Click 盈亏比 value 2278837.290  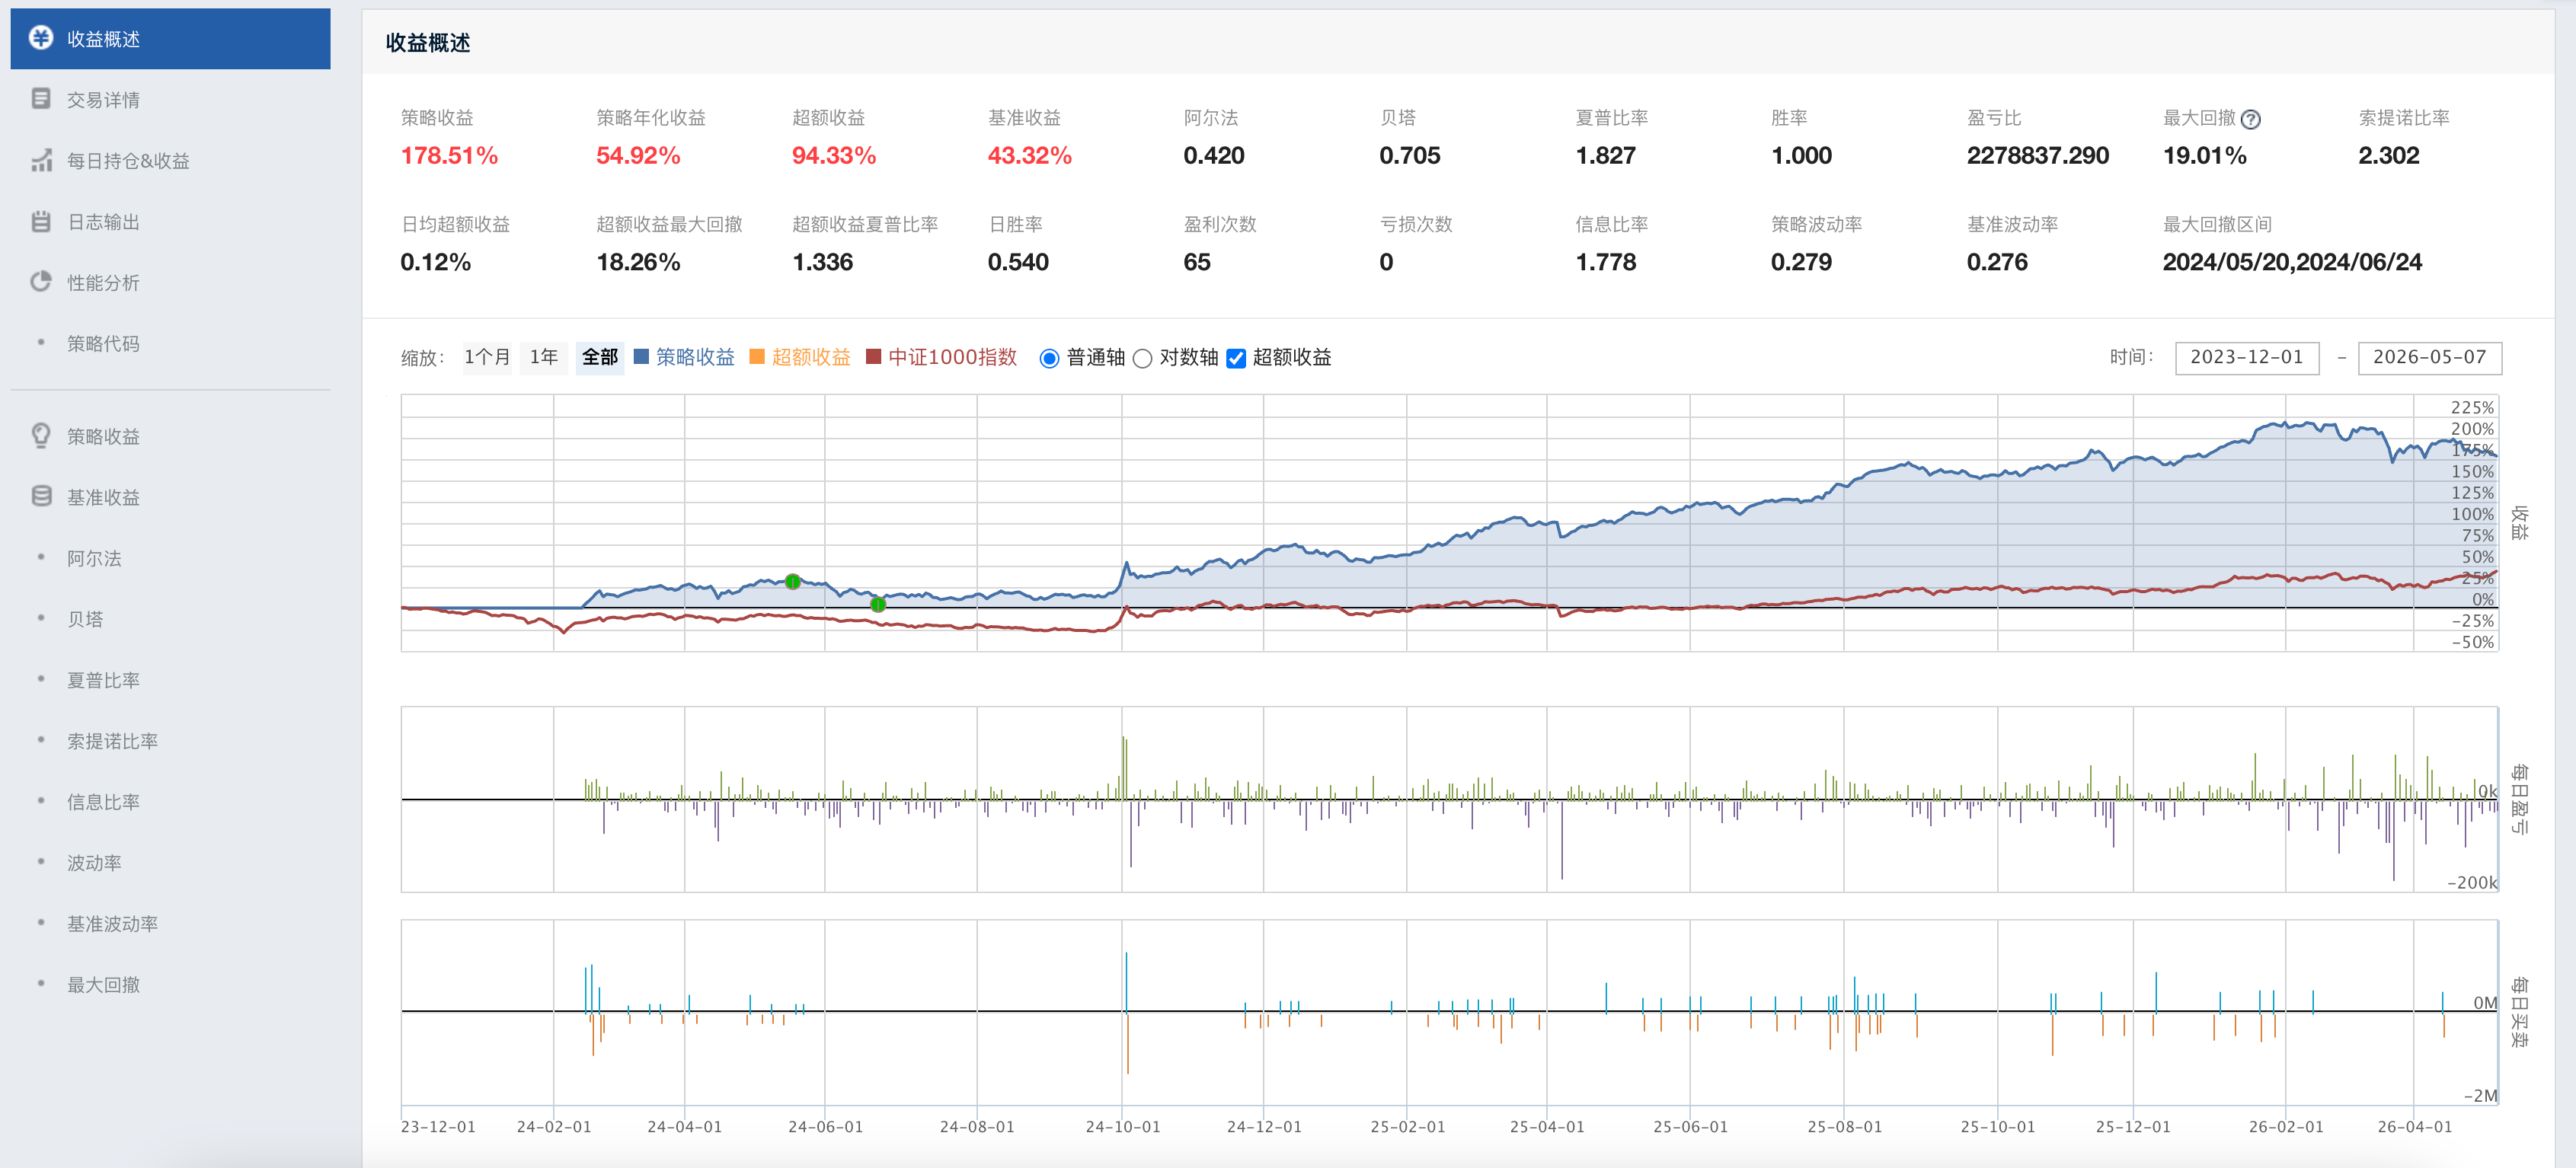(2038, 156)
